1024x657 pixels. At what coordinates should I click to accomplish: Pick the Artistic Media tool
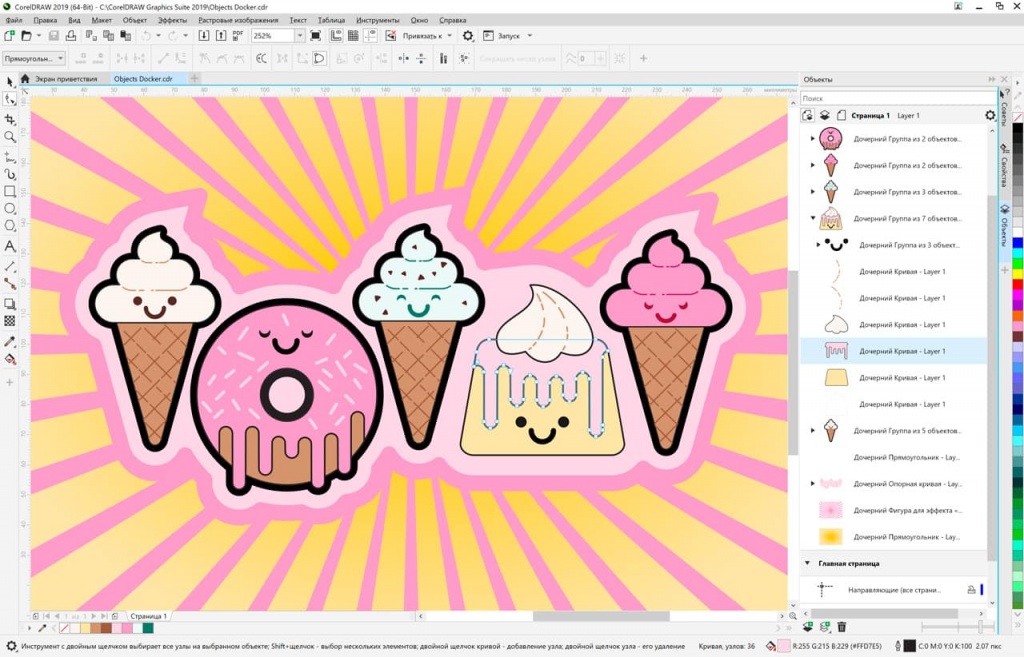point(9,174)
